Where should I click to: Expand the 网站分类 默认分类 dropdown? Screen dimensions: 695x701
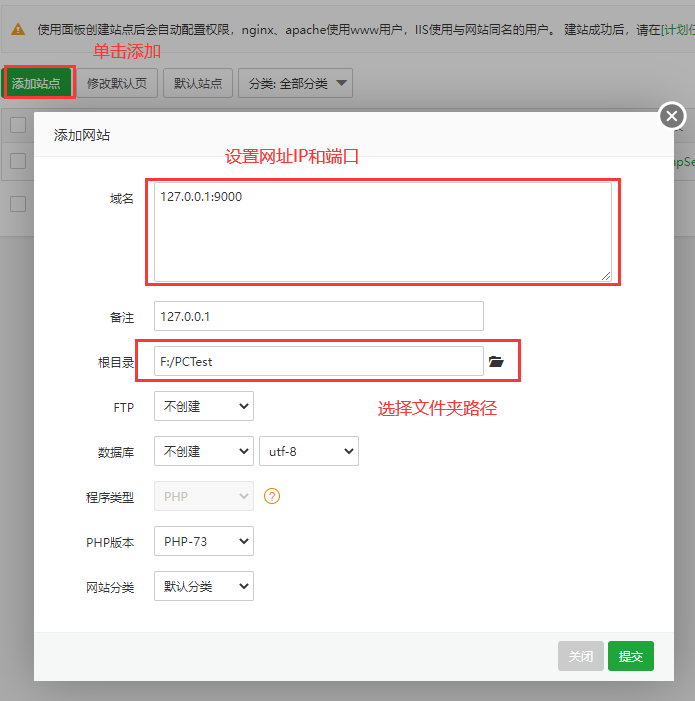(204, 586)
